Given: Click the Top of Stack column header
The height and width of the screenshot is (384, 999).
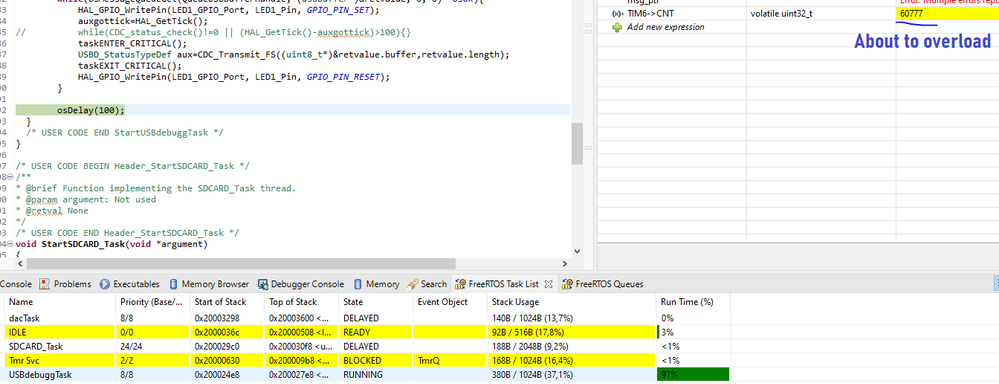Looking at the screenshot, I should point(301,302).
